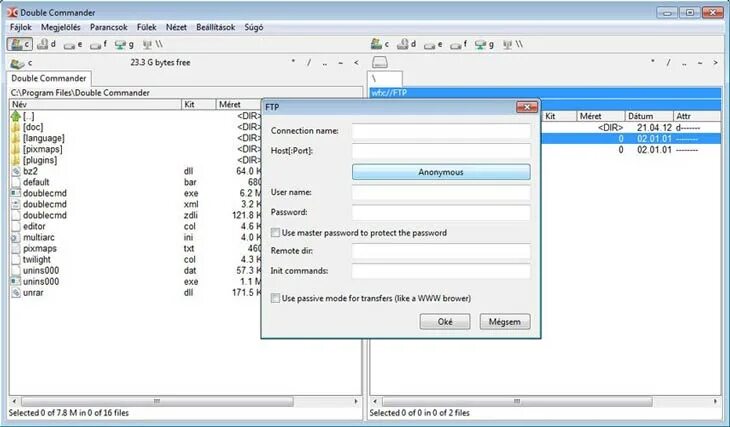Sort right panel by Attr column
Image resolution: width=730 pixels, height=427 pixels.
(697, 116)
